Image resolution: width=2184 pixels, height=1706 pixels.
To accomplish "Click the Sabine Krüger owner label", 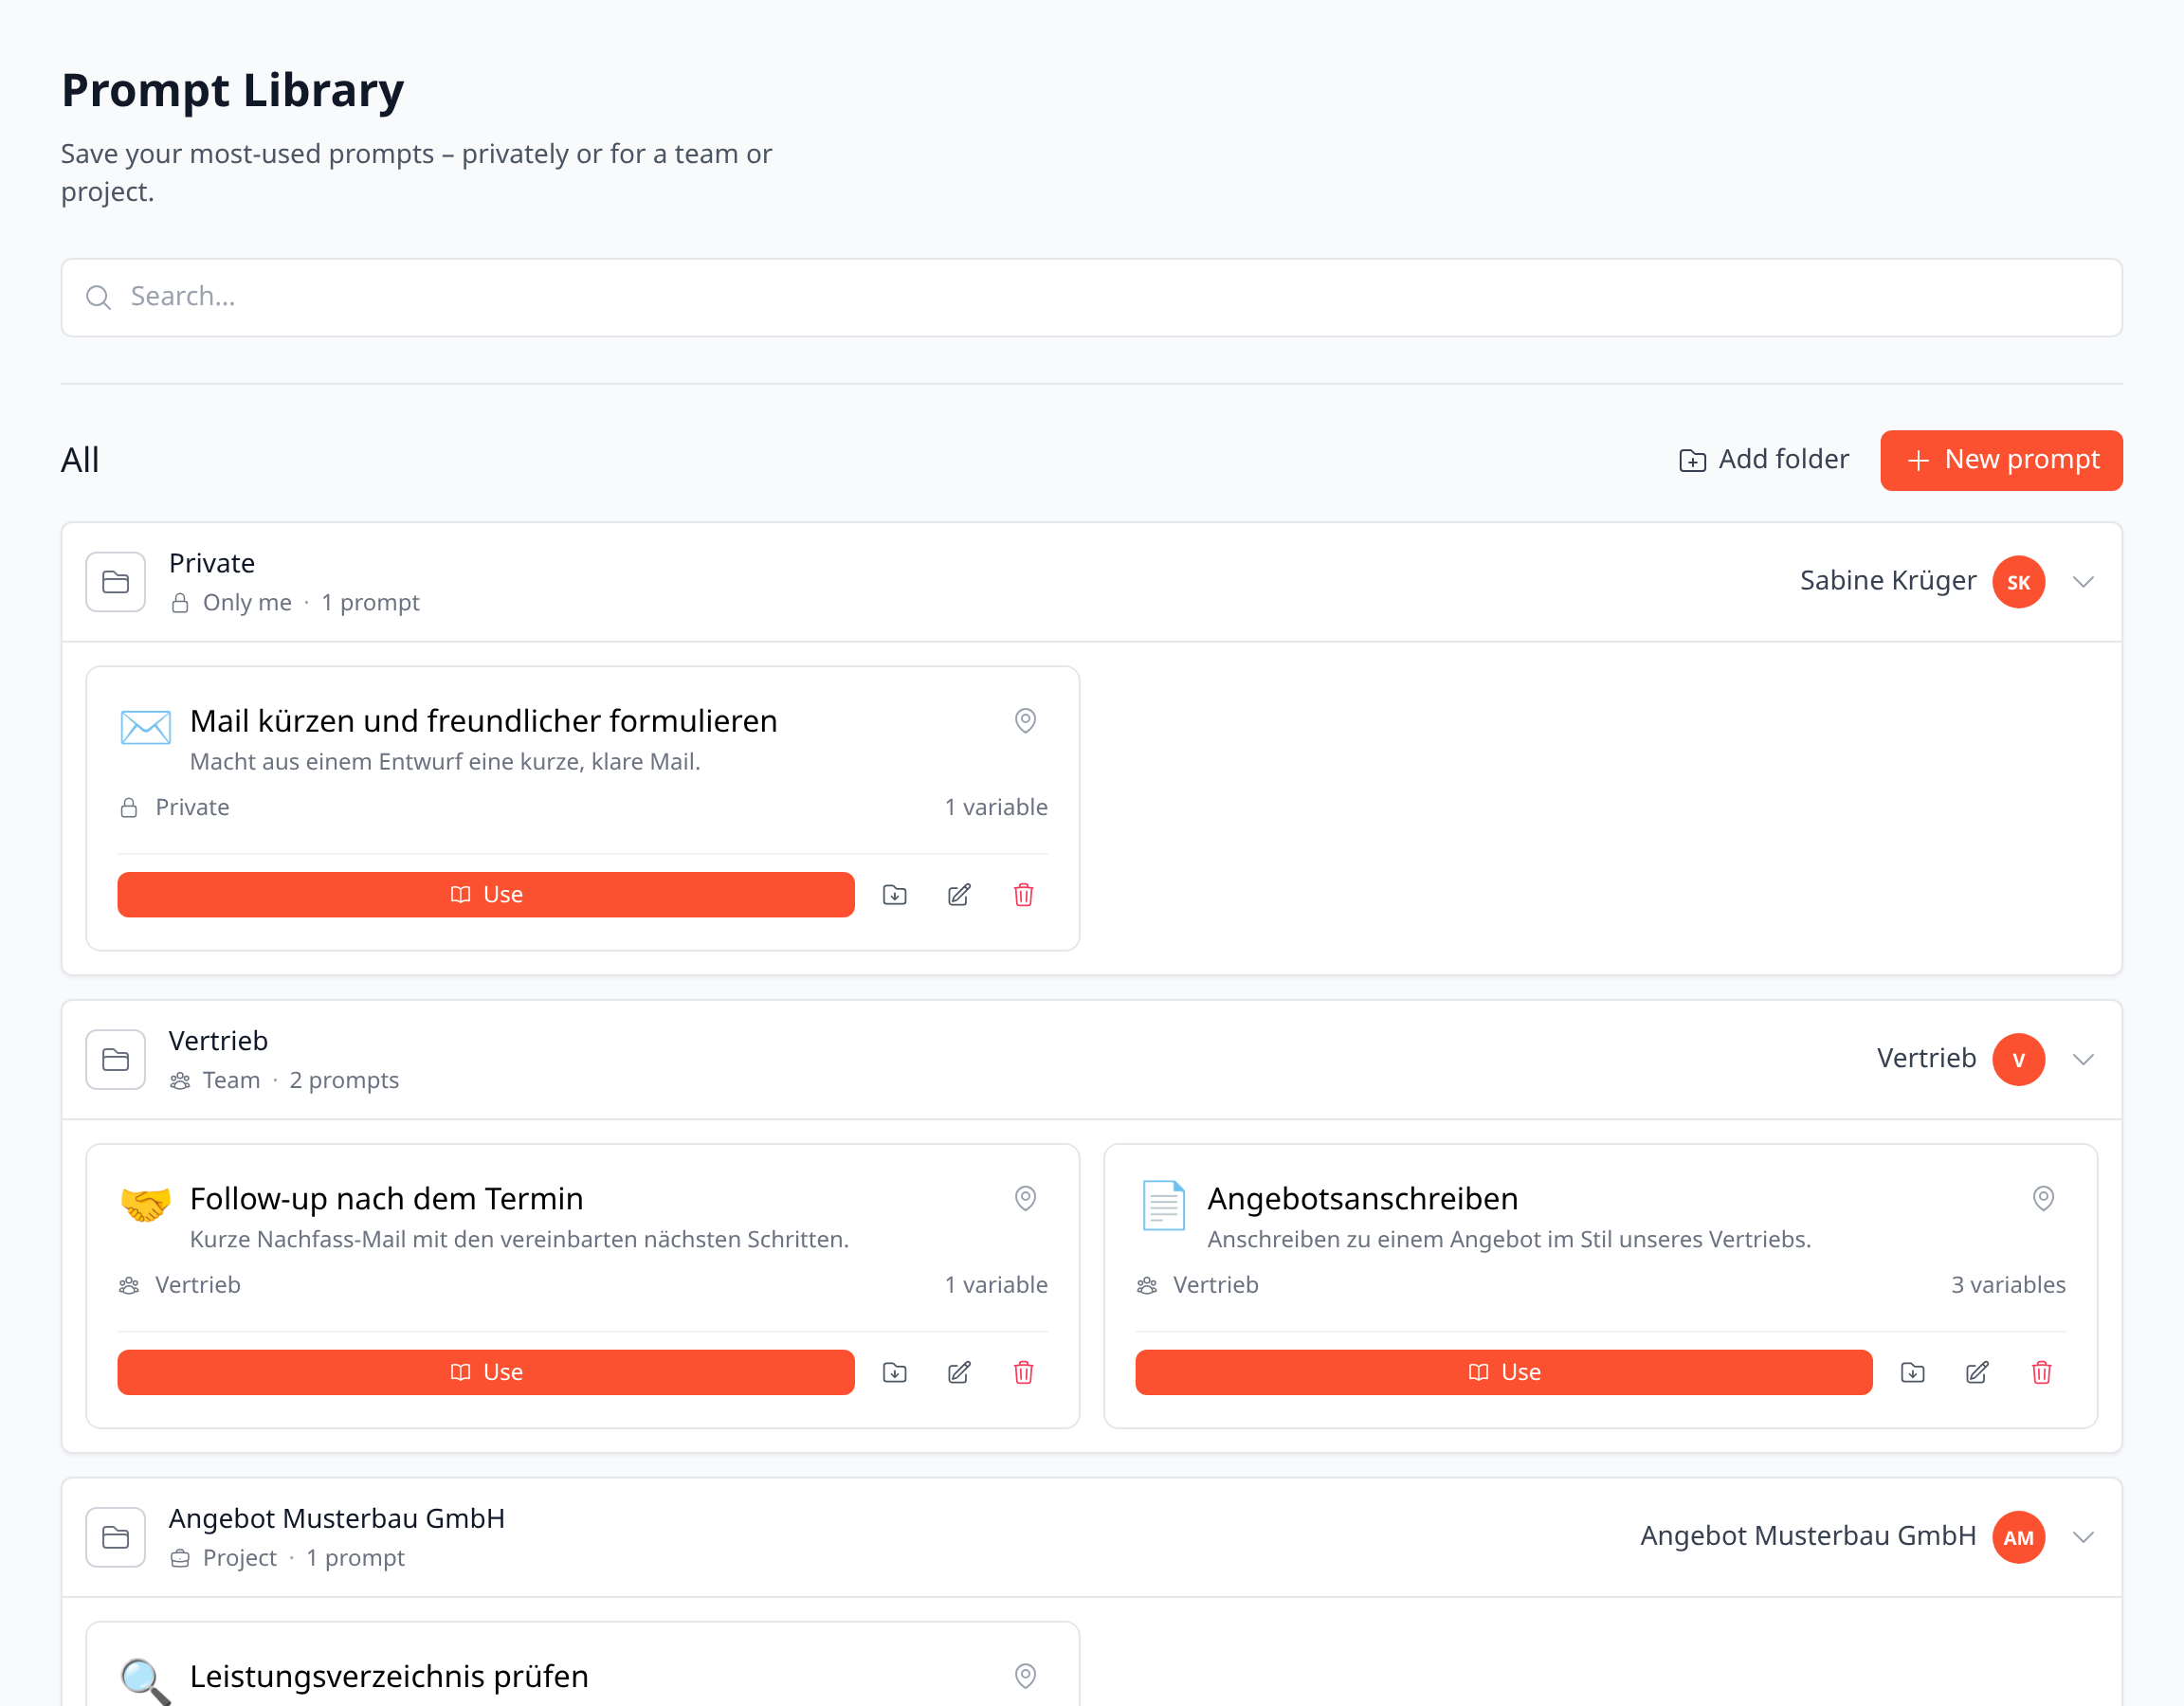I will click(1888, 581).
